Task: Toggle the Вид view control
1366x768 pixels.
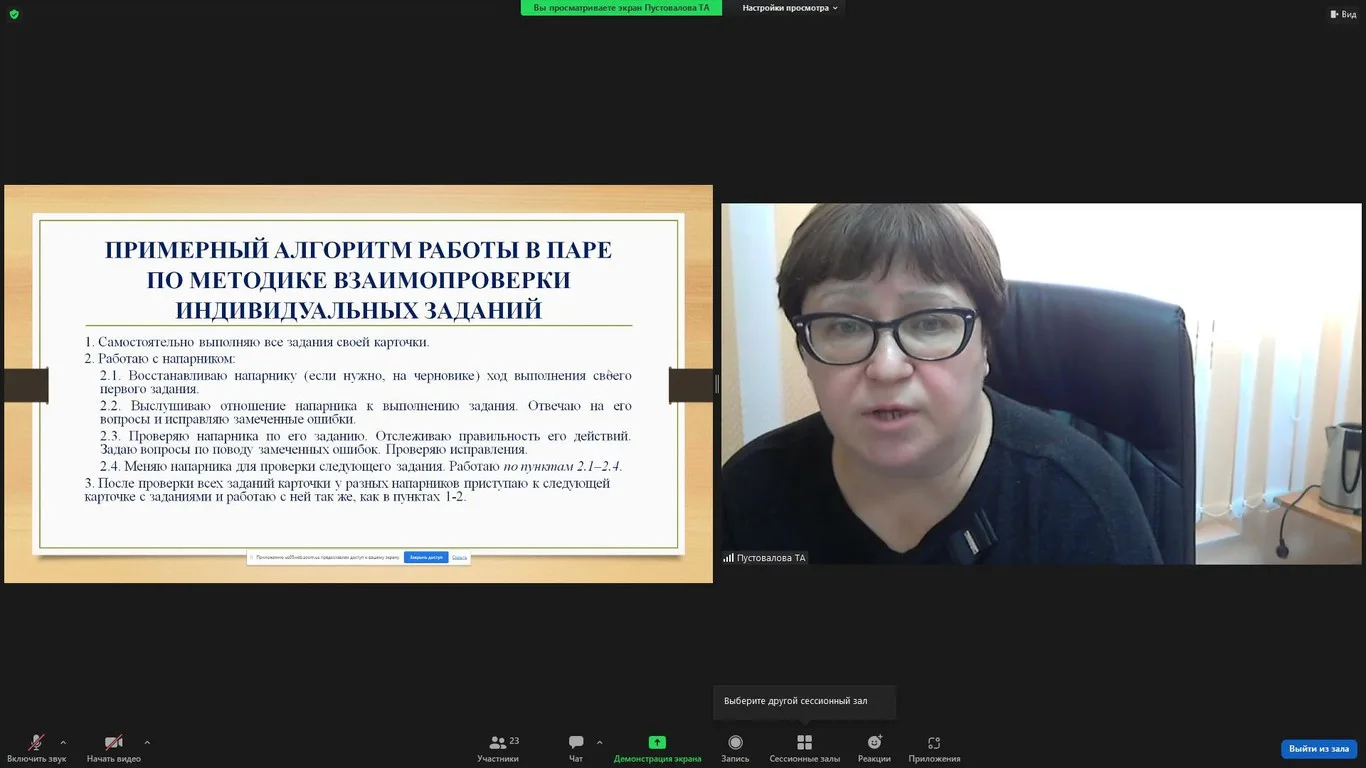Action: 1344,14
